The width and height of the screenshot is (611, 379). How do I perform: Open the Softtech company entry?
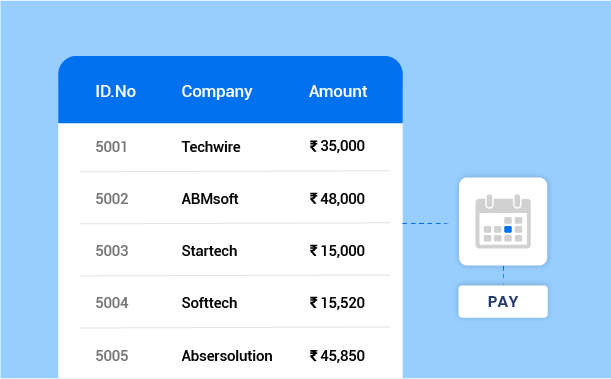pos(209,303)
